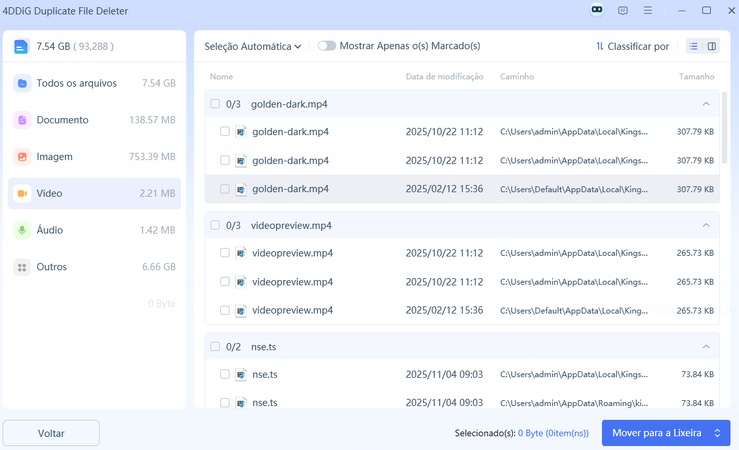
Task: Open the hamburger menu in title bar
Action: pos(651,10)
